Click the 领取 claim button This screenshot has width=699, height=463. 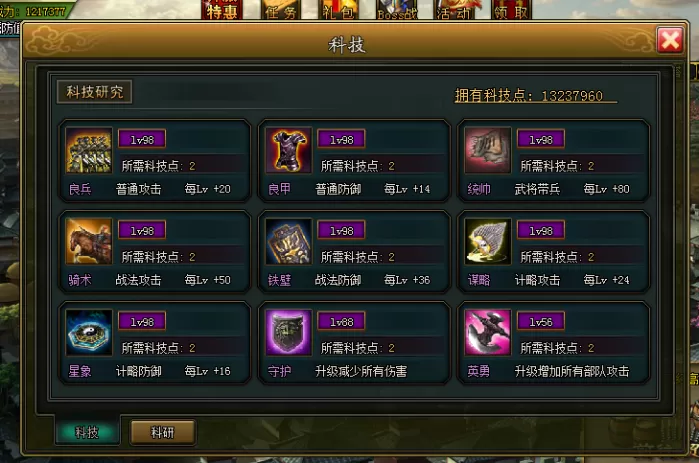coord(511,10)
